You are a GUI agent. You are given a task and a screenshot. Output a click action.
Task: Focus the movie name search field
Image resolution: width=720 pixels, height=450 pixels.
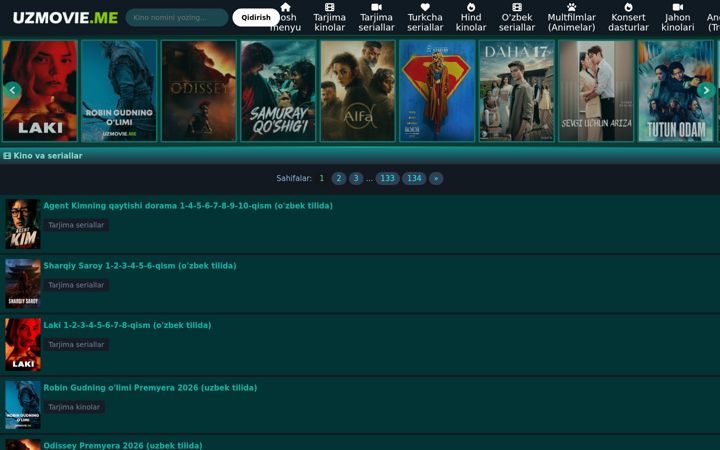tap(177, 17)
